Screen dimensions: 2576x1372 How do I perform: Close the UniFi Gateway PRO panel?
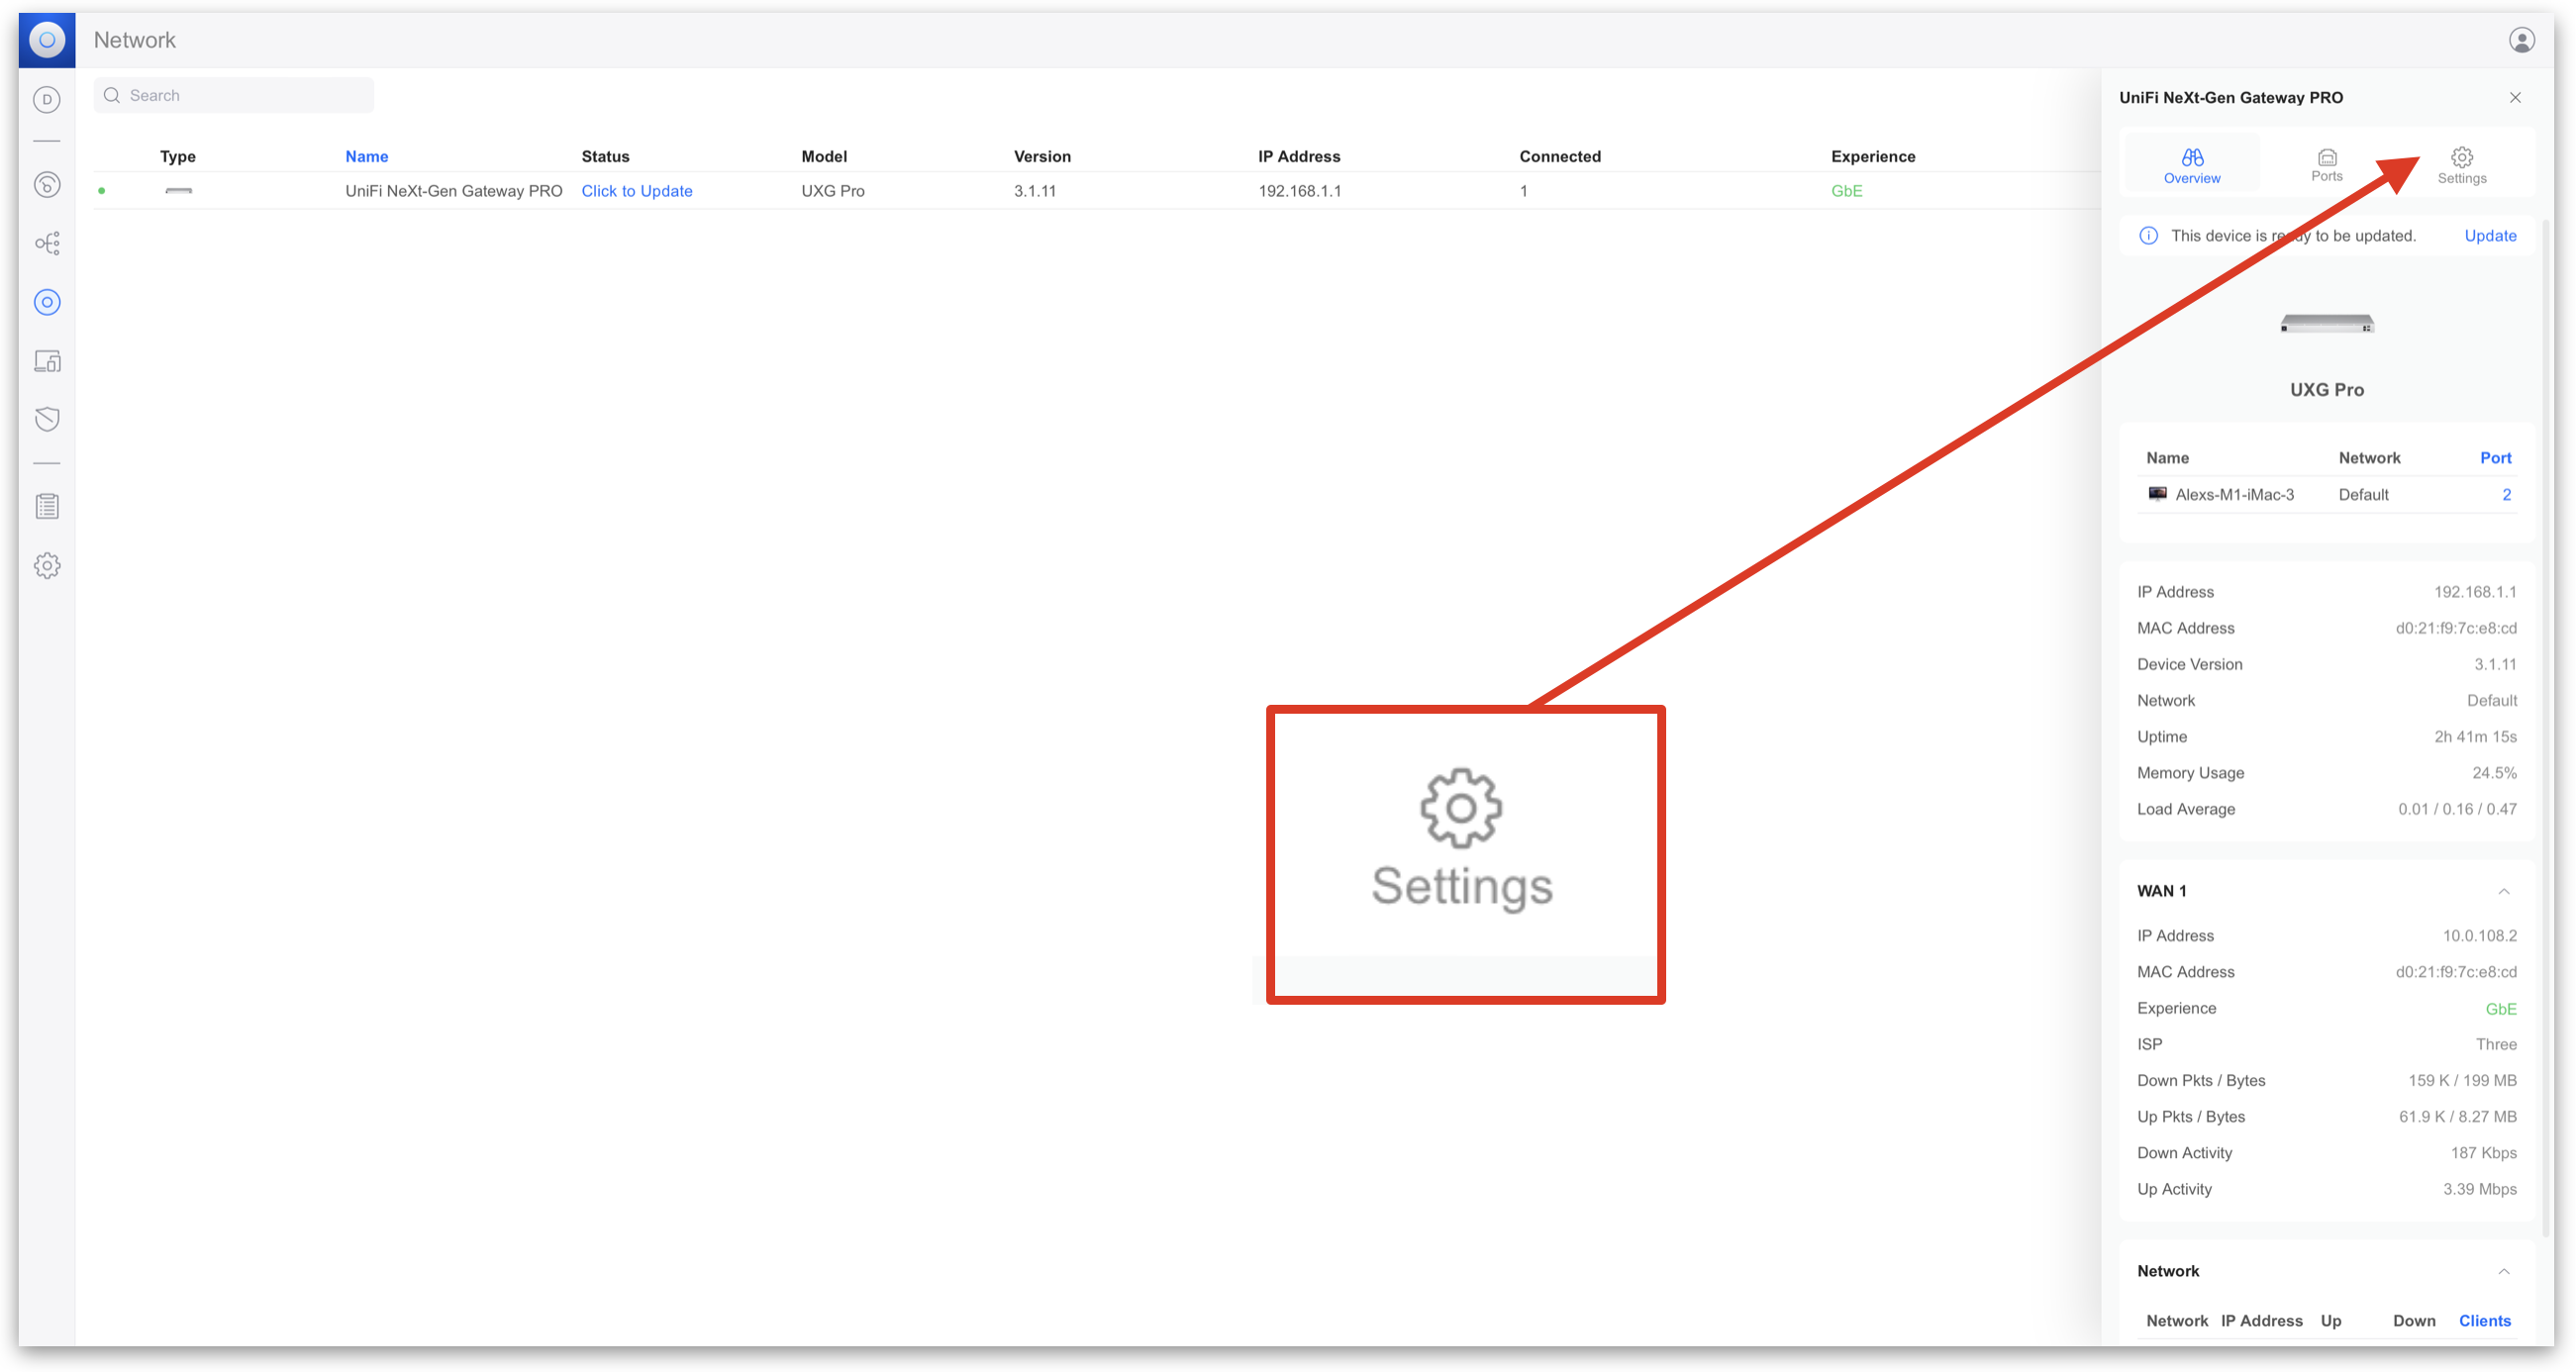(x=2514, y=97)
